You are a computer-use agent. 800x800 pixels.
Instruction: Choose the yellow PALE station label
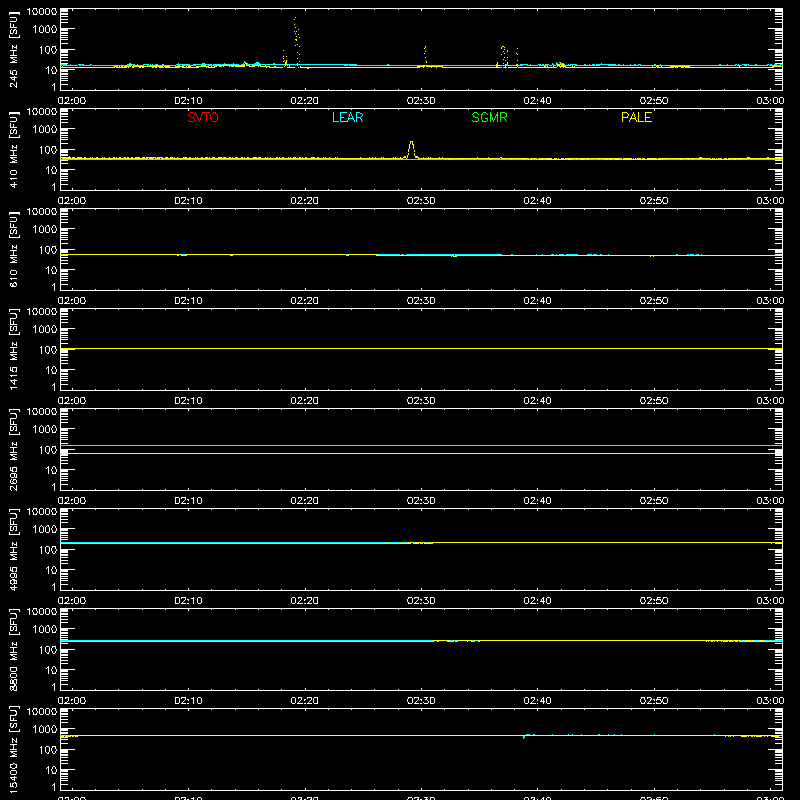pyautogui.click(x=636, y=117)
